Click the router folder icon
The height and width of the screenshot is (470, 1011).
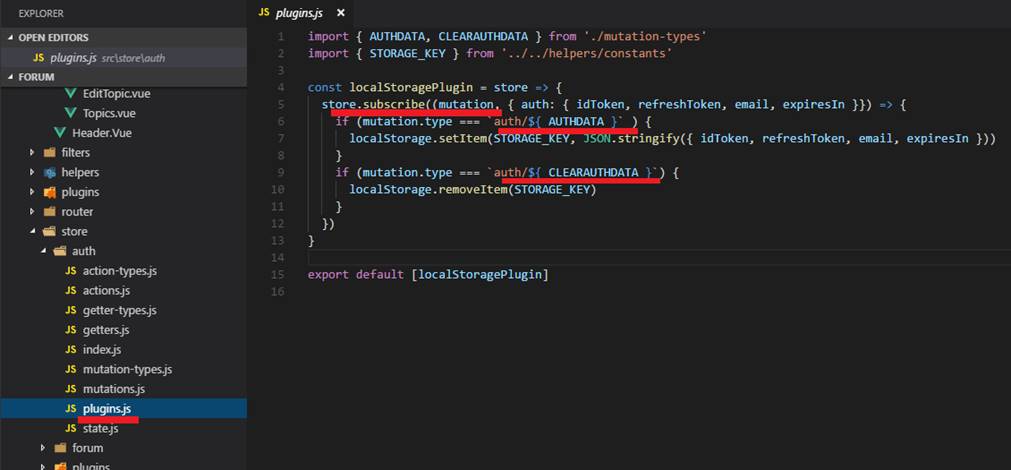[x=49, y=212]
